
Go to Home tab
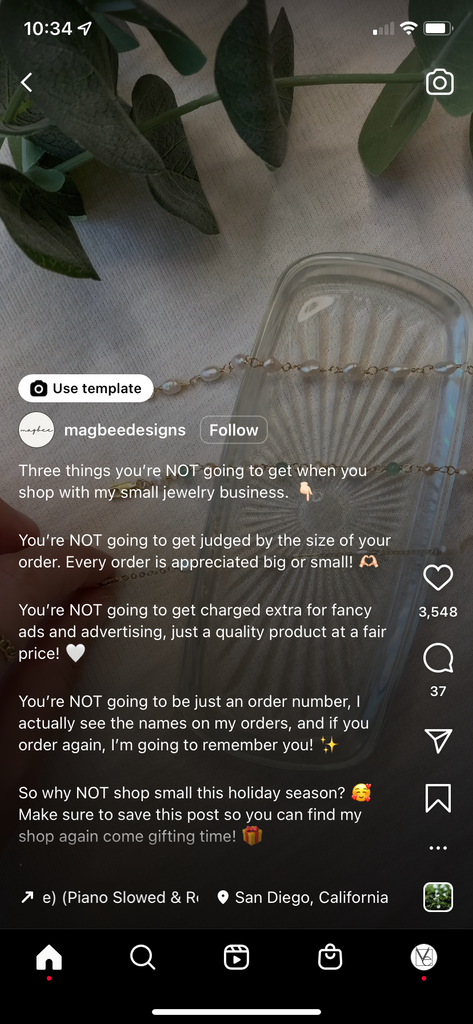49,958
